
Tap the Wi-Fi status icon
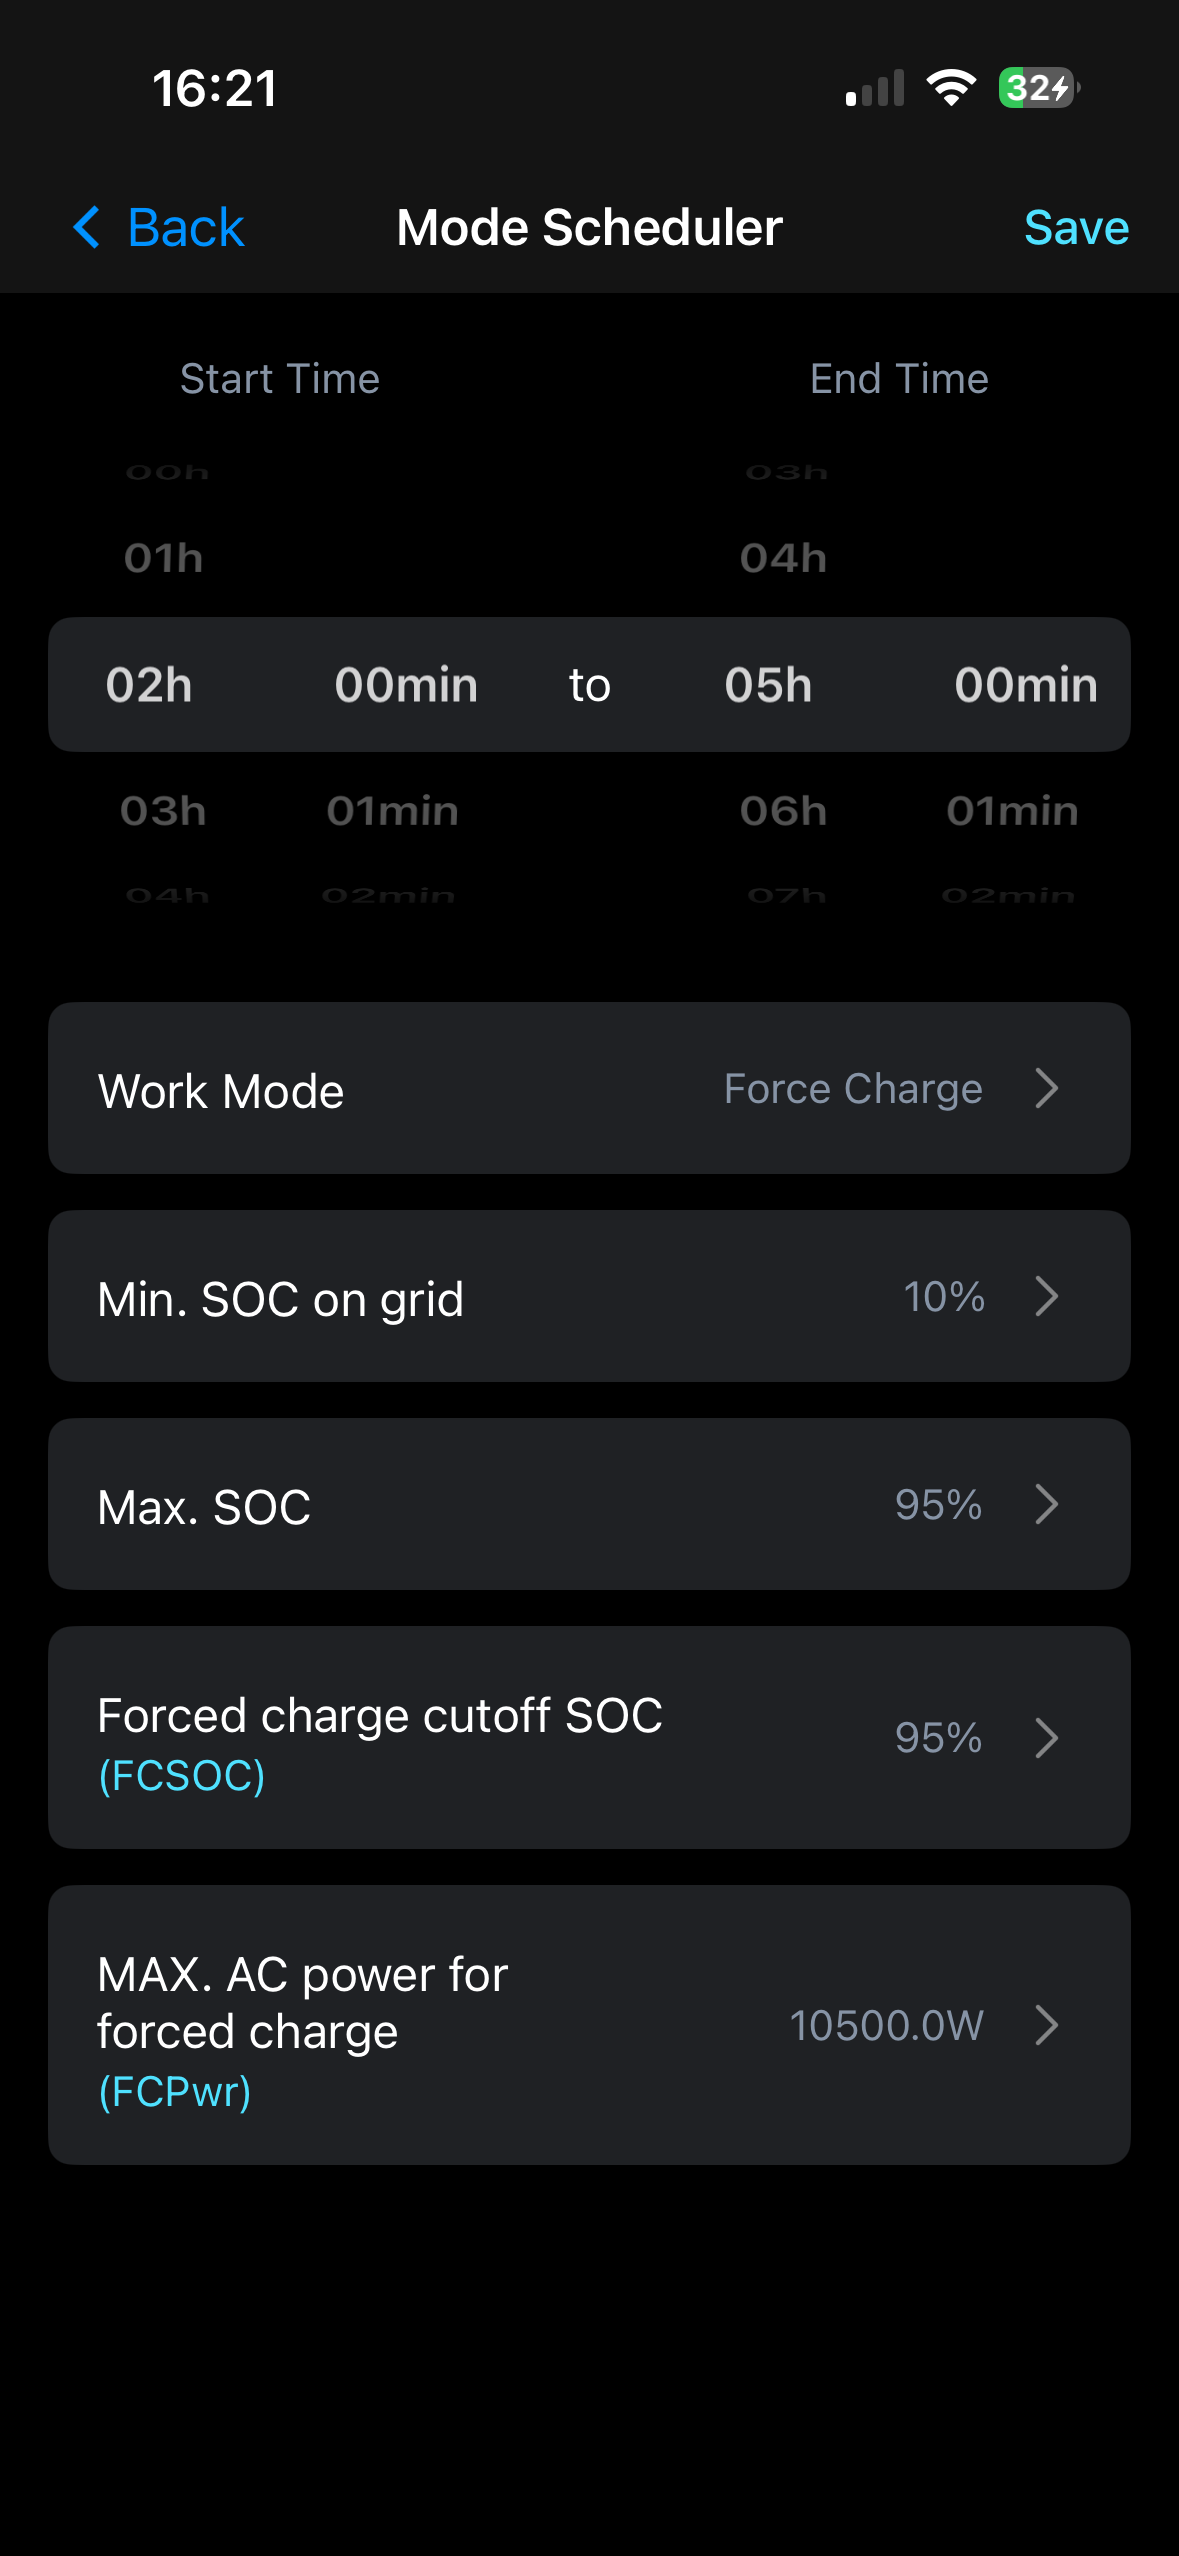(951, 88)
